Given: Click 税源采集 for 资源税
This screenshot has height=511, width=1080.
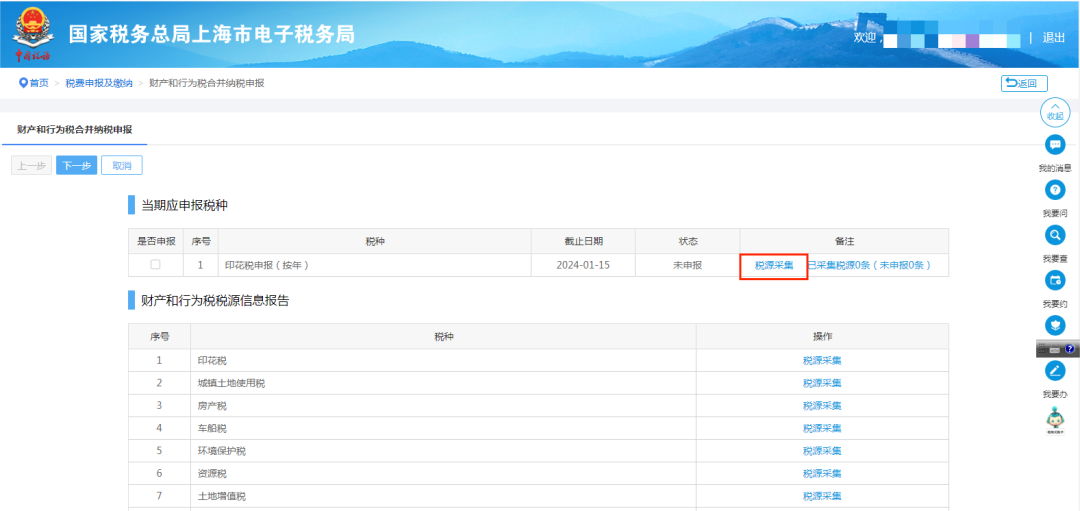Looking at the screenshot, I should (822, 474).
